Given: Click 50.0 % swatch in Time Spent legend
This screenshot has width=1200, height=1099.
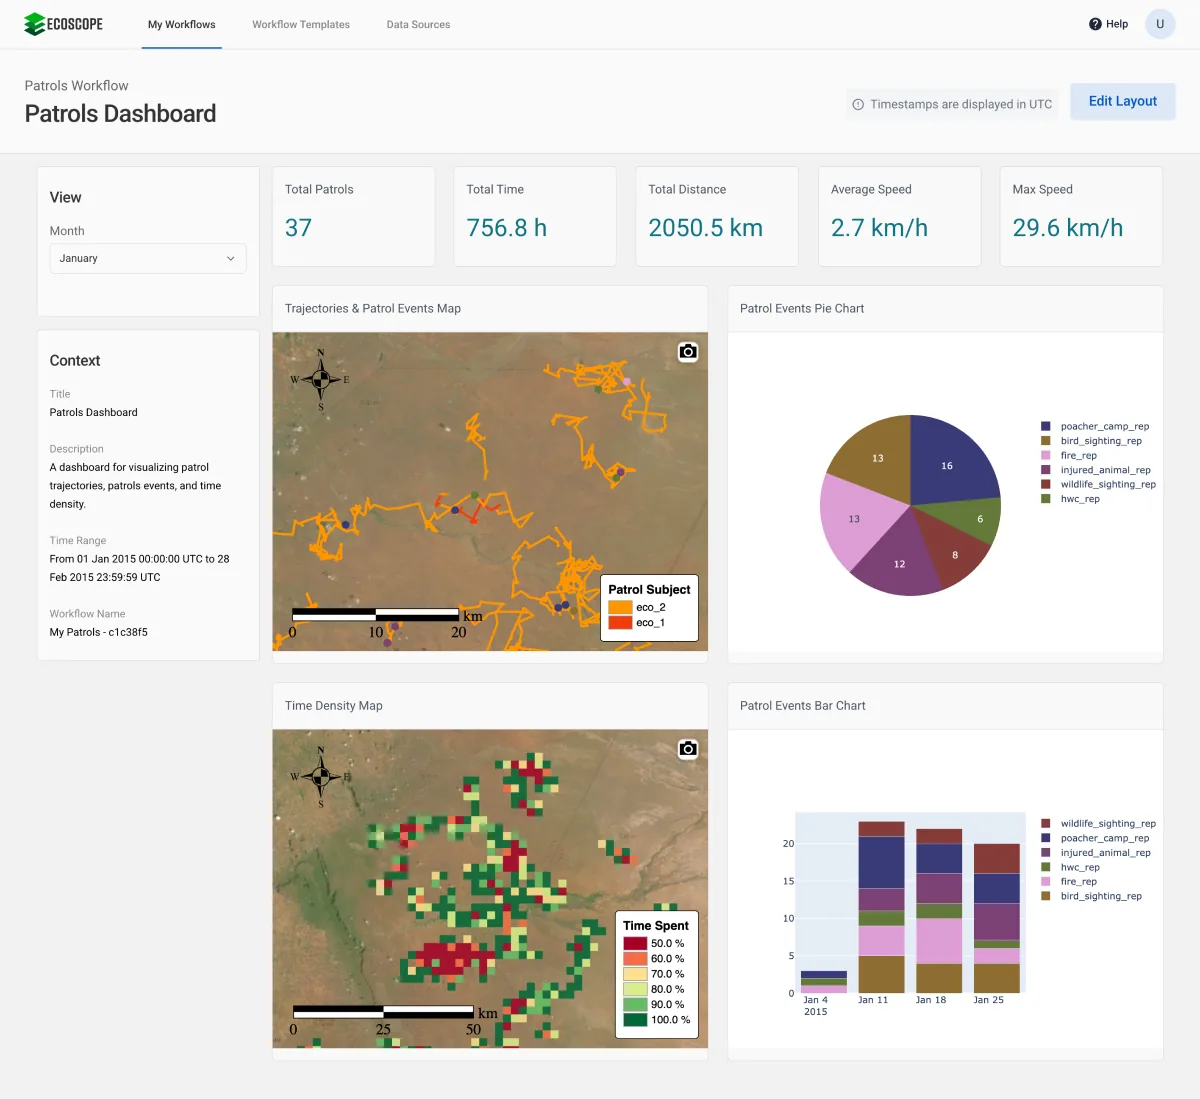Looking at the screenshot, I should 635,943.
